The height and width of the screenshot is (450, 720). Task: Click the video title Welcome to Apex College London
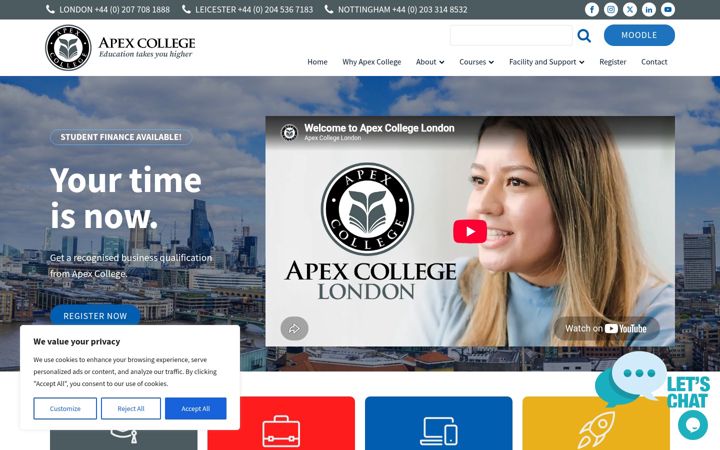pyautogui.click(x=379, y=128)
